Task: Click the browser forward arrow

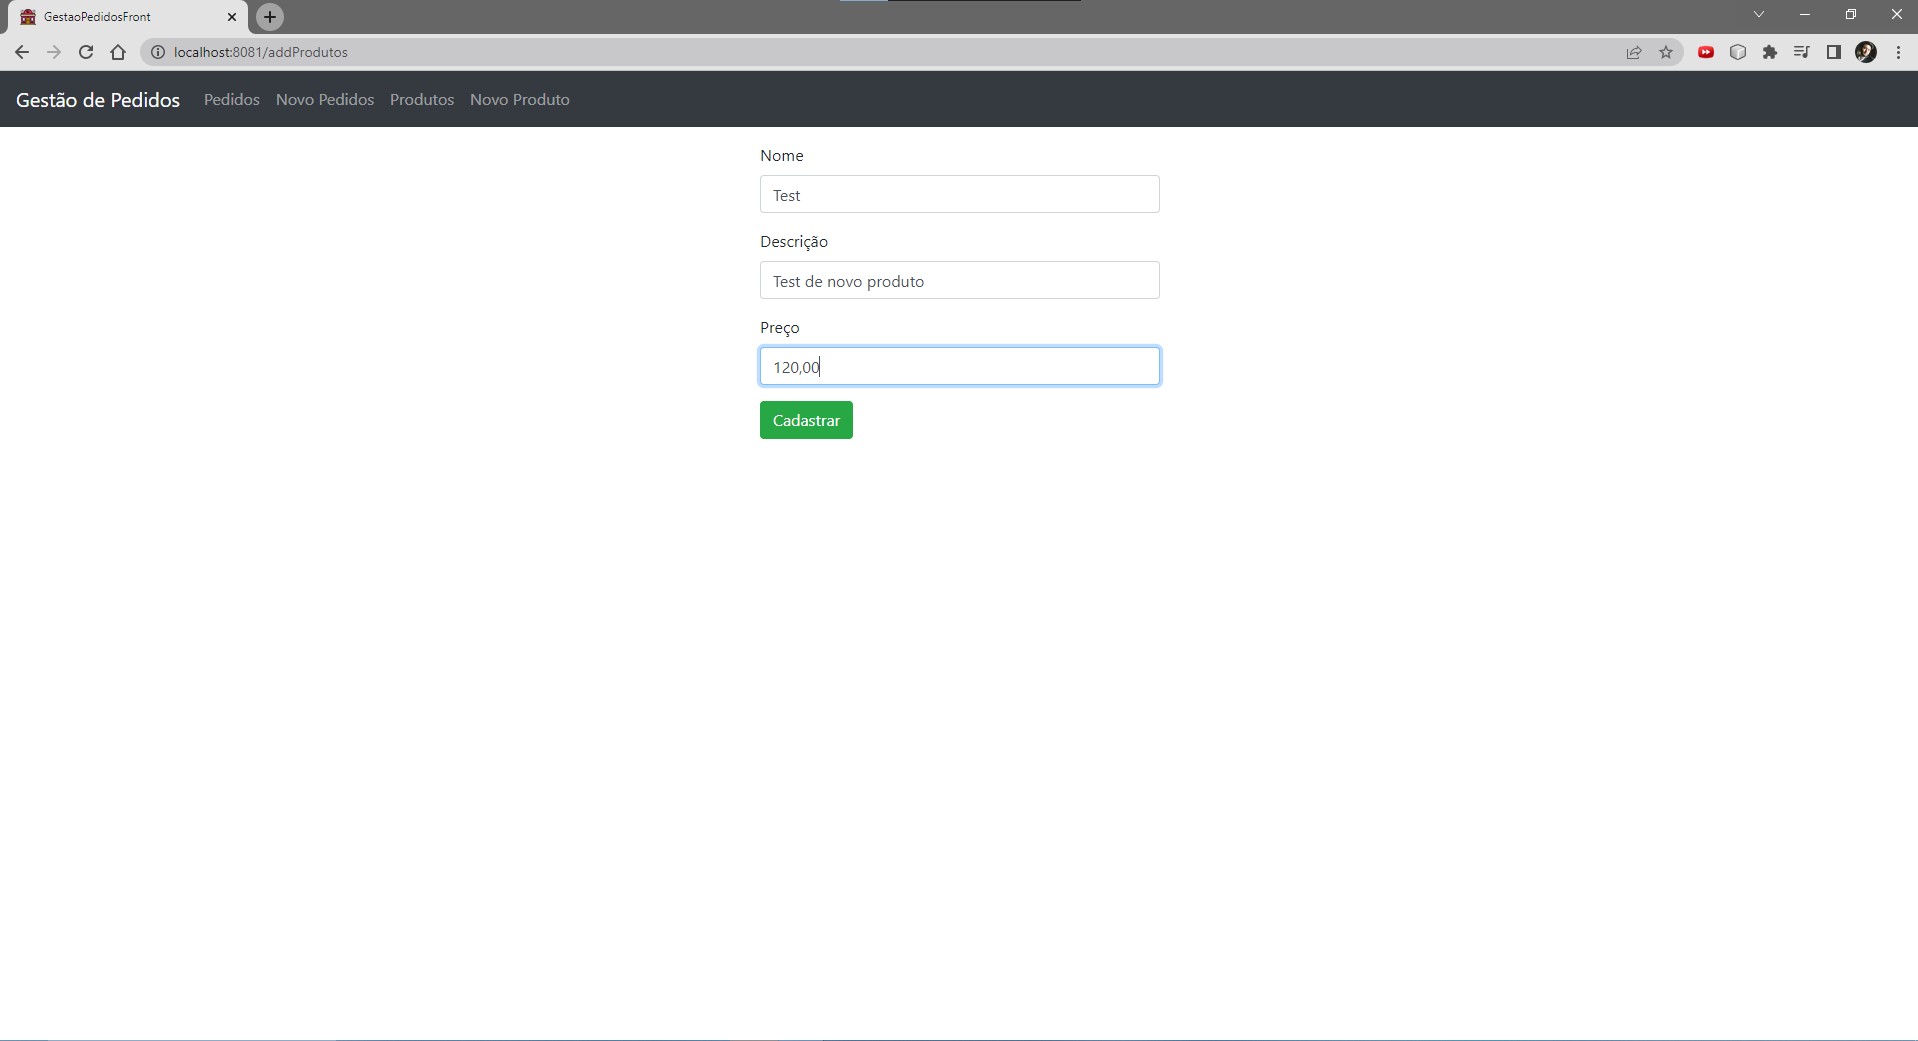Action: click(54, 52)
